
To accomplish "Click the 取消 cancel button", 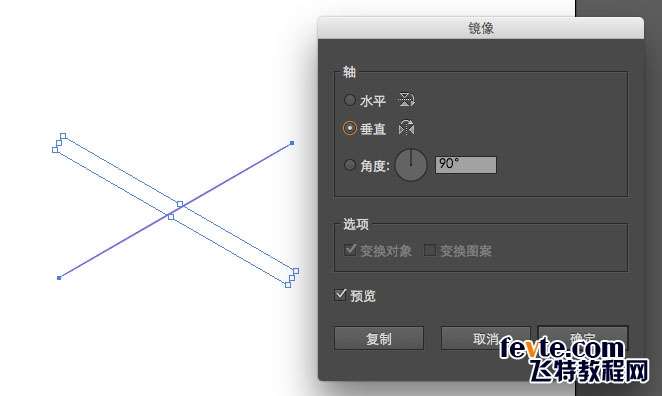I will coord(486,338).
